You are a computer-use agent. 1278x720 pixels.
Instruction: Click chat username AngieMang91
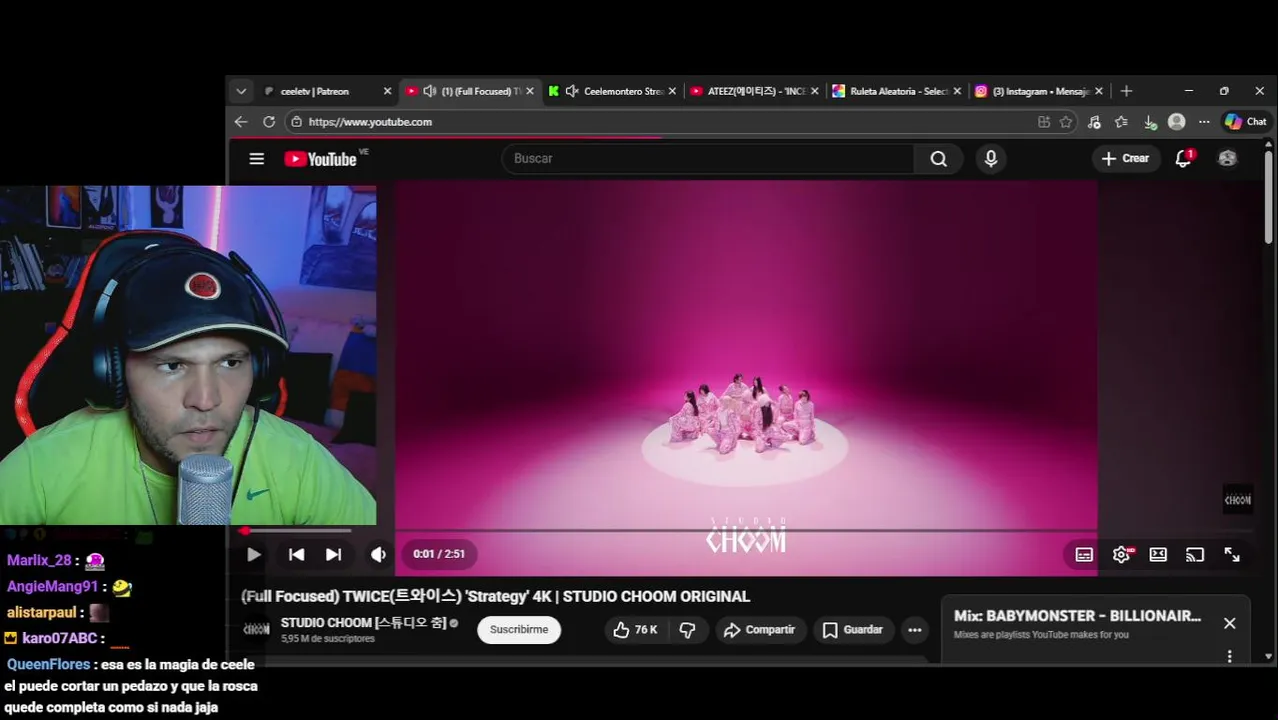point(53,587)
